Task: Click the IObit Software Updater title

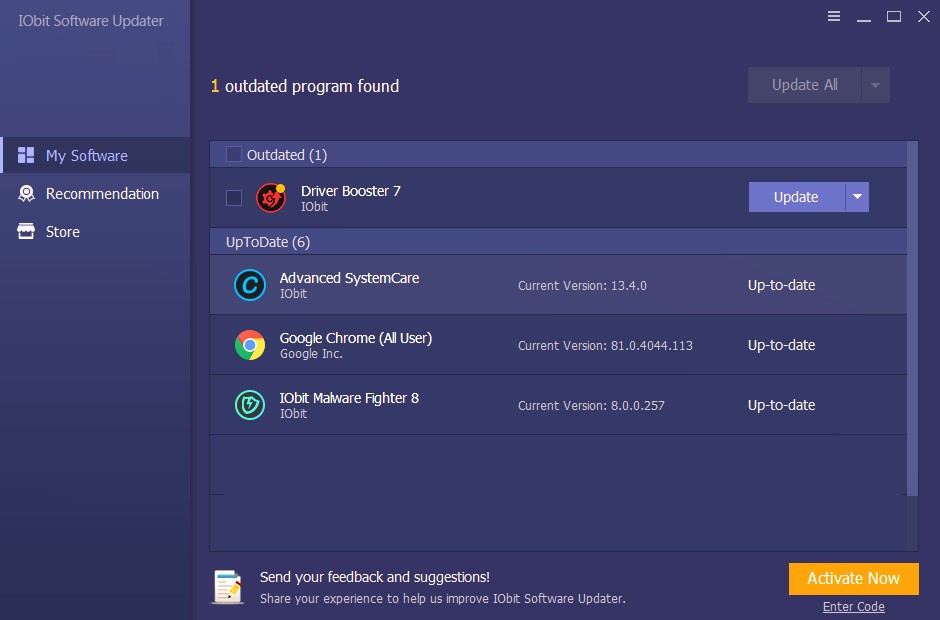Action: (91, 21)
